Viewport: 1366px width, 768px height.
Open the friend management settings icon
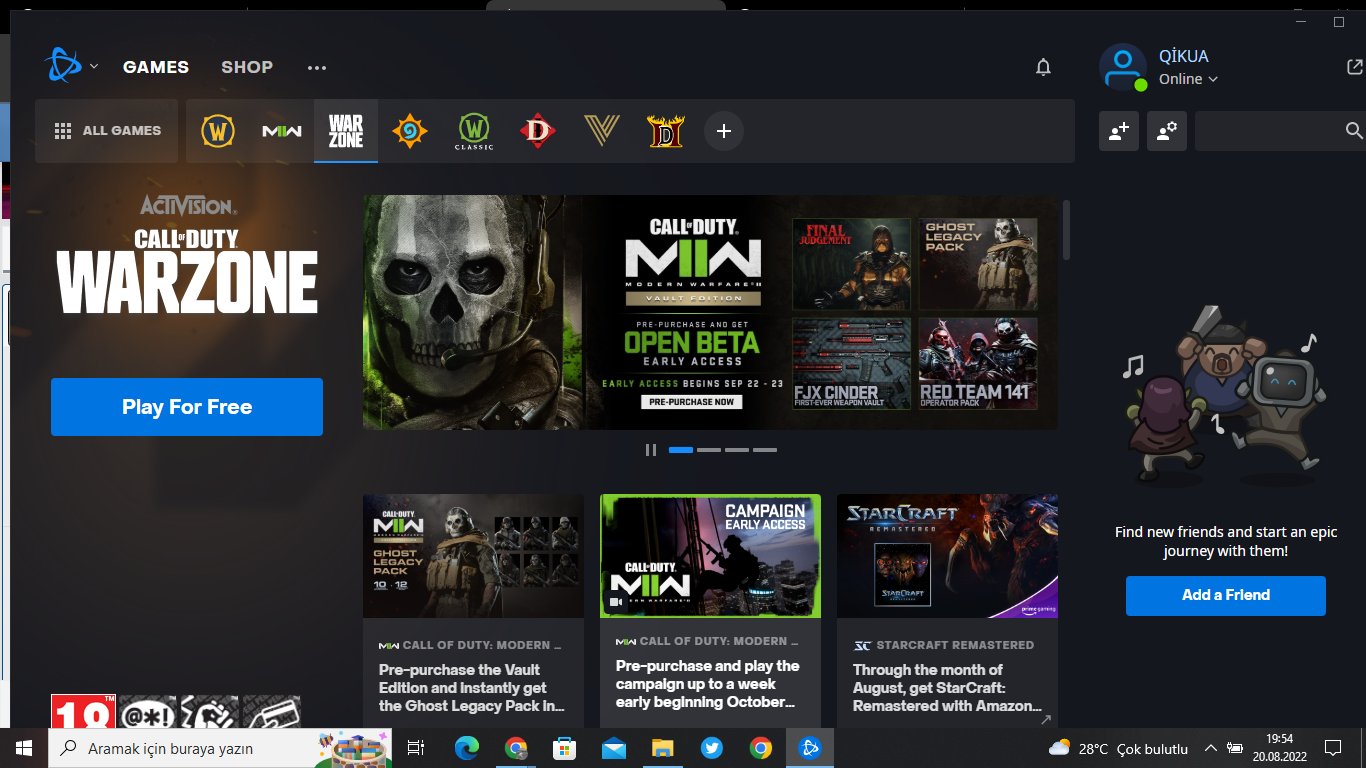tap(1167, 131)
